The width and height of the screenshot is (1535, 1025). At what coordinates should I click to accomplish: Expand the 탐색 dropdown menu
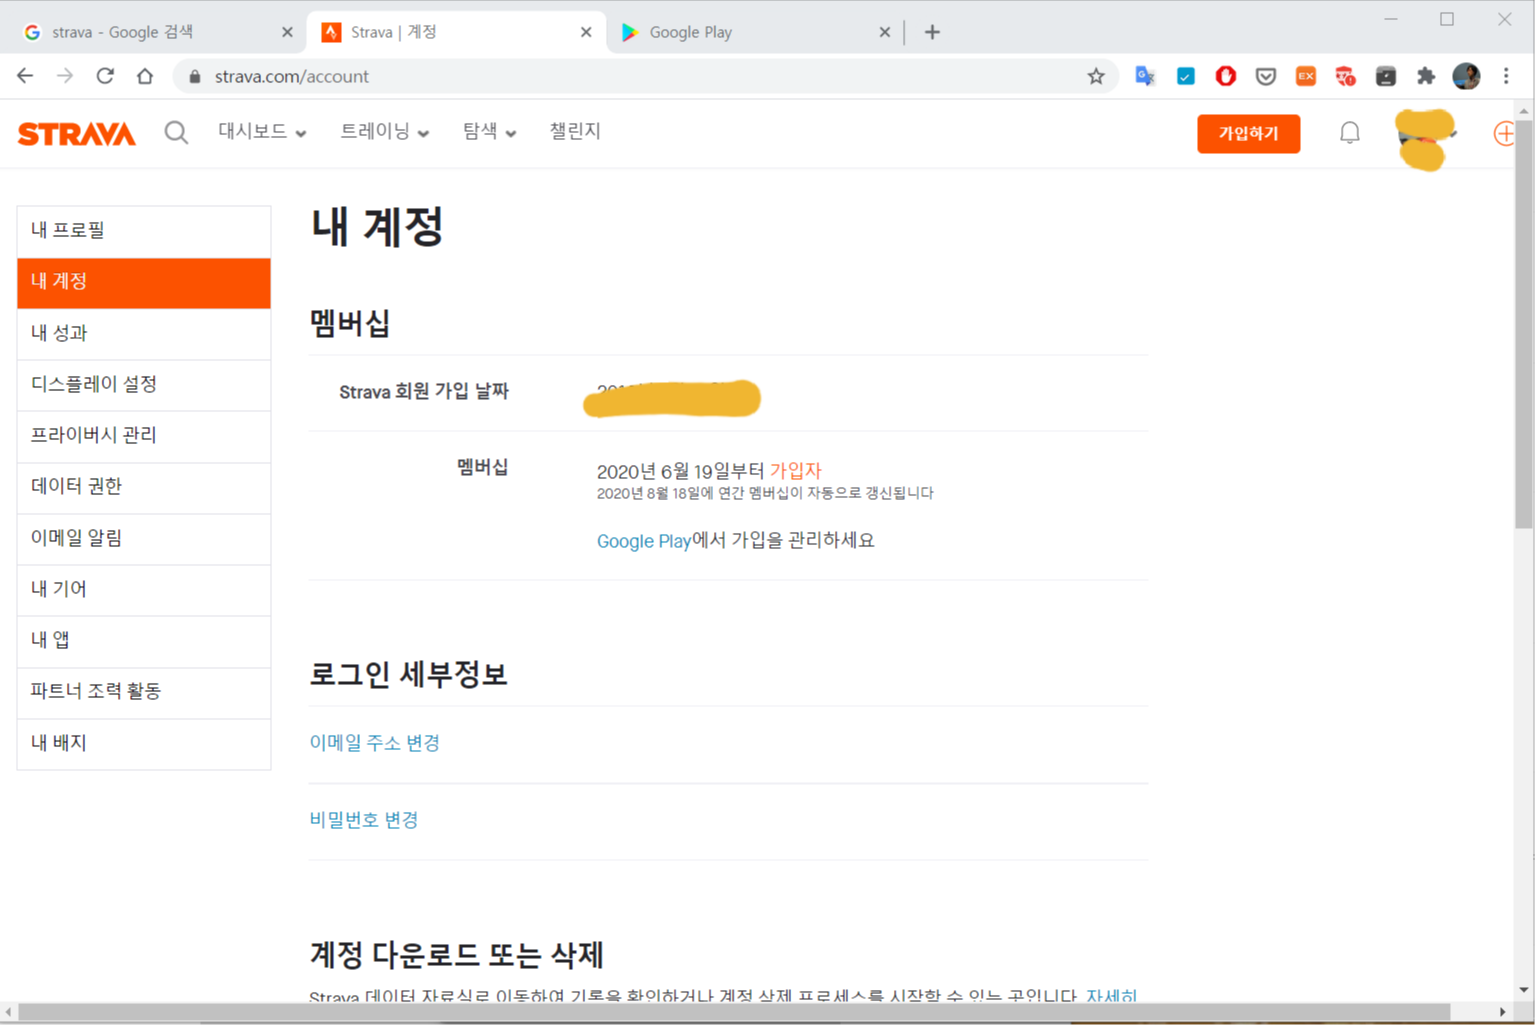pos(489,132)
